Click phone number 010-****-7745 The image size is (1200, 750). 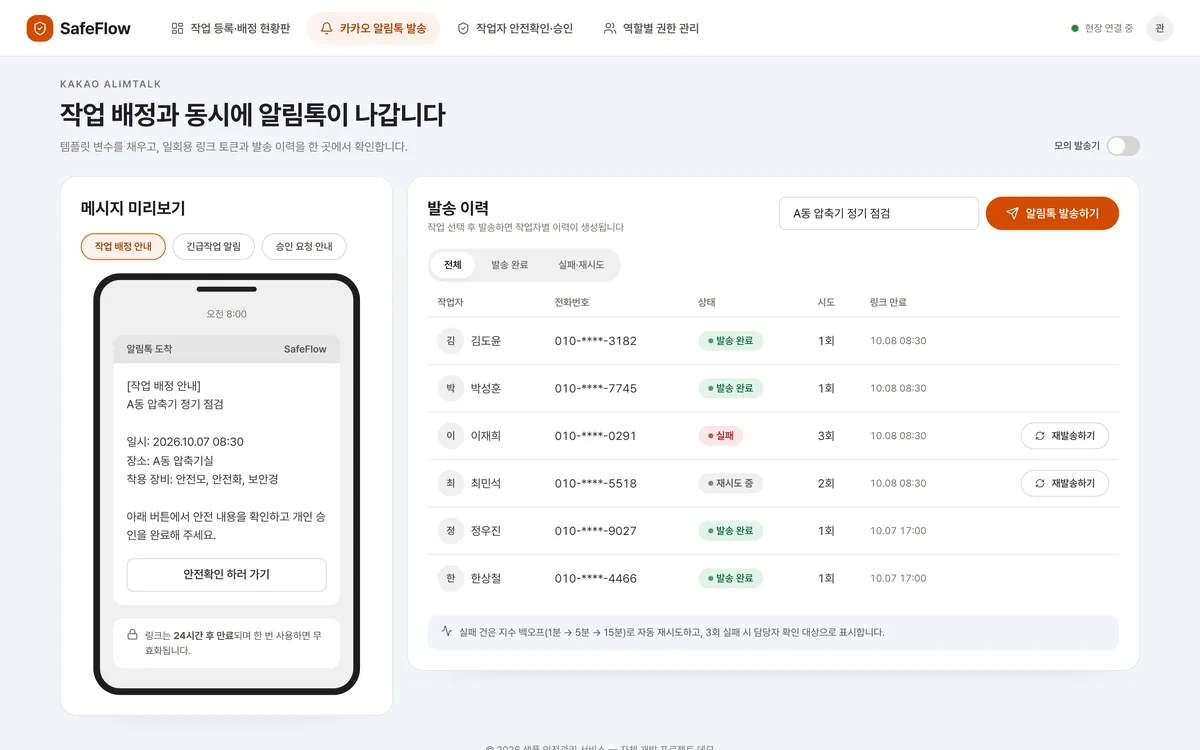coord(596,388)
